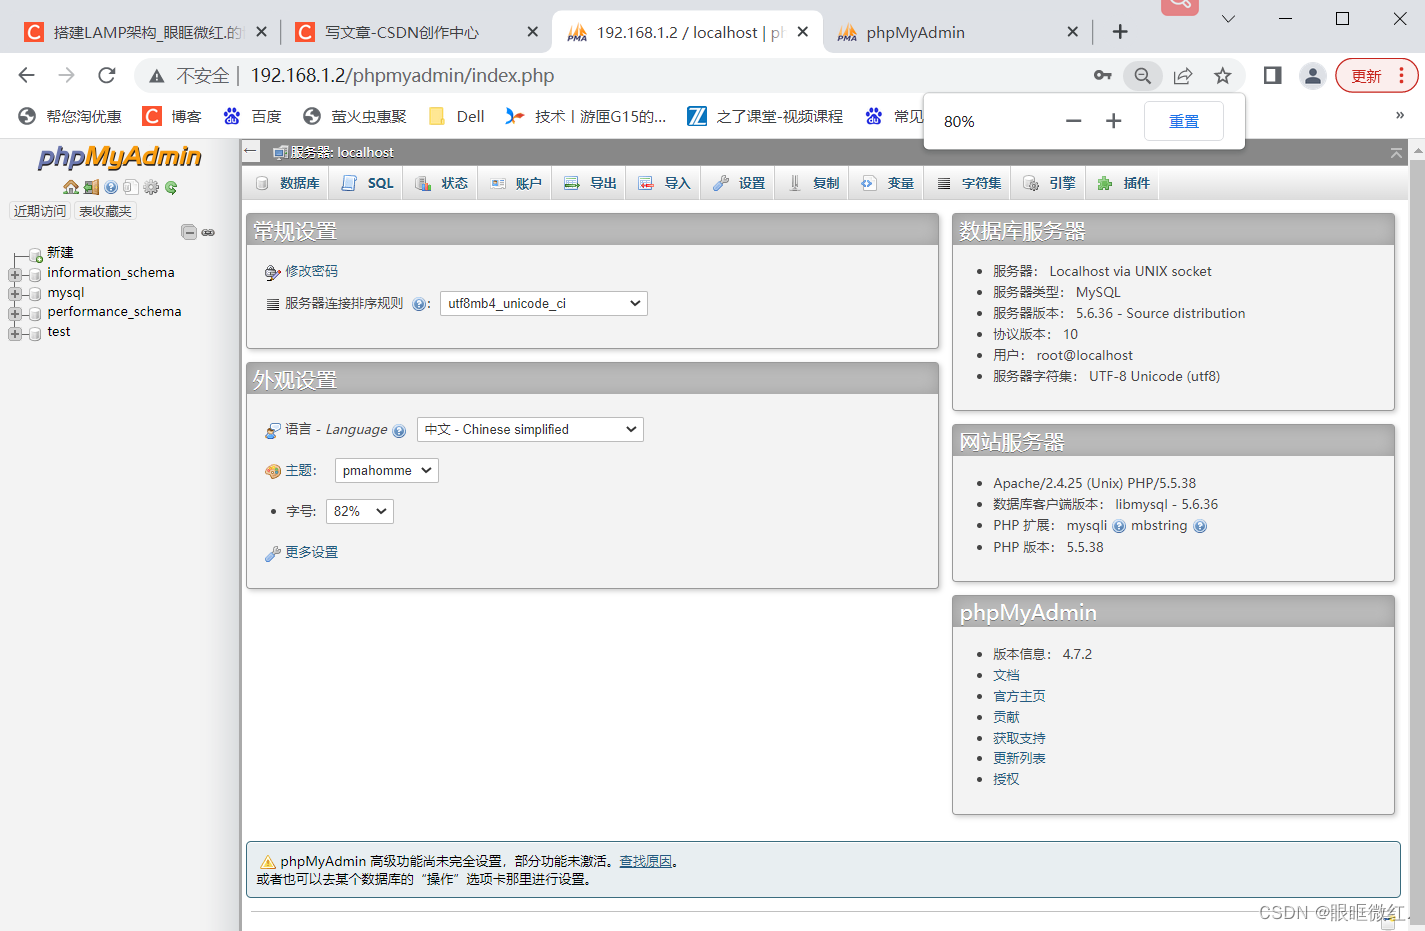
Task: Open Chrome tab search chevron in title bar
Action: [1228, 18]
